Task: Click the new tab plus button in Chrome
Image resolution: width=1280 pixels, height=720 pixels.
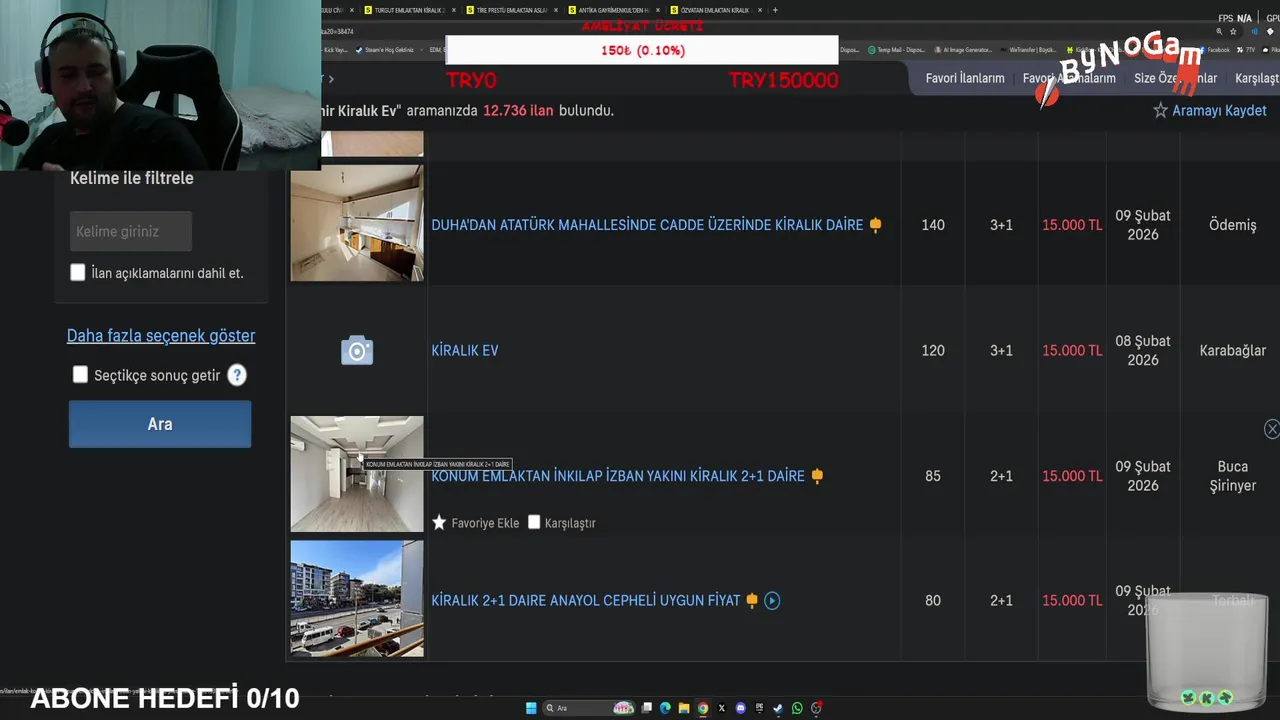Action: 775,10
